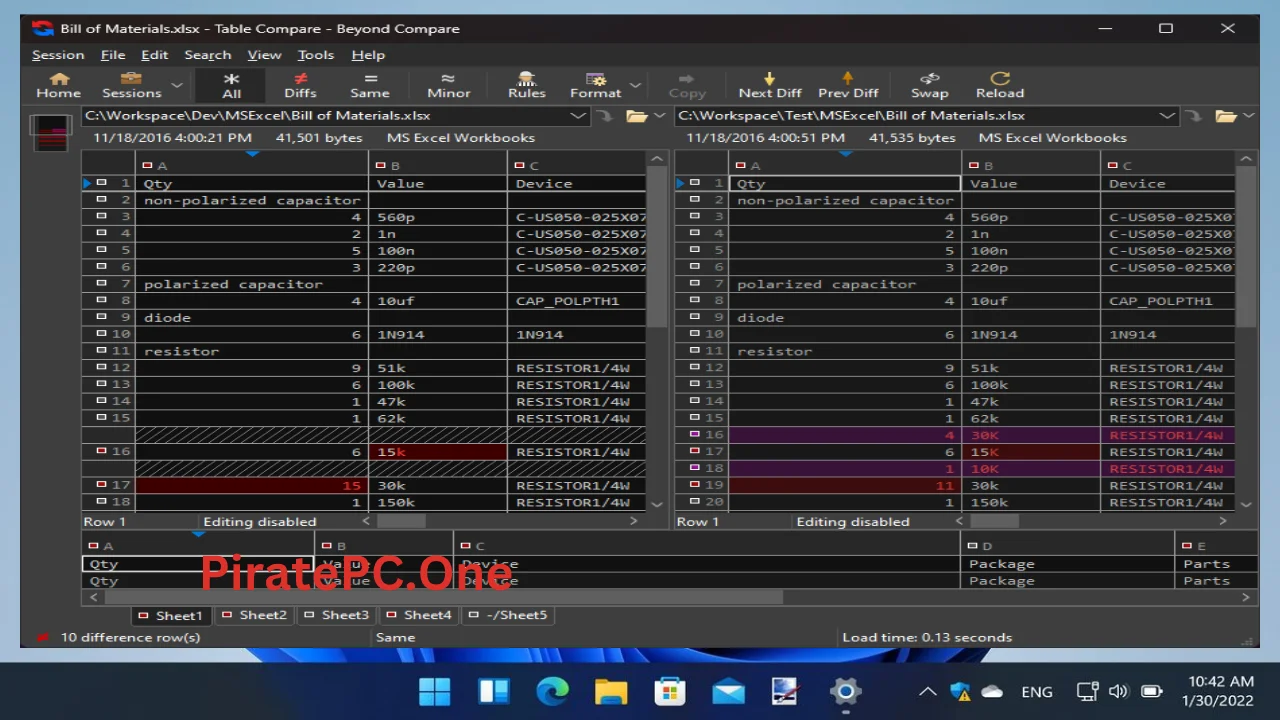This screenshot has height=720, width=1280.
Task: Reload the comparison
Action: [999, 85]
